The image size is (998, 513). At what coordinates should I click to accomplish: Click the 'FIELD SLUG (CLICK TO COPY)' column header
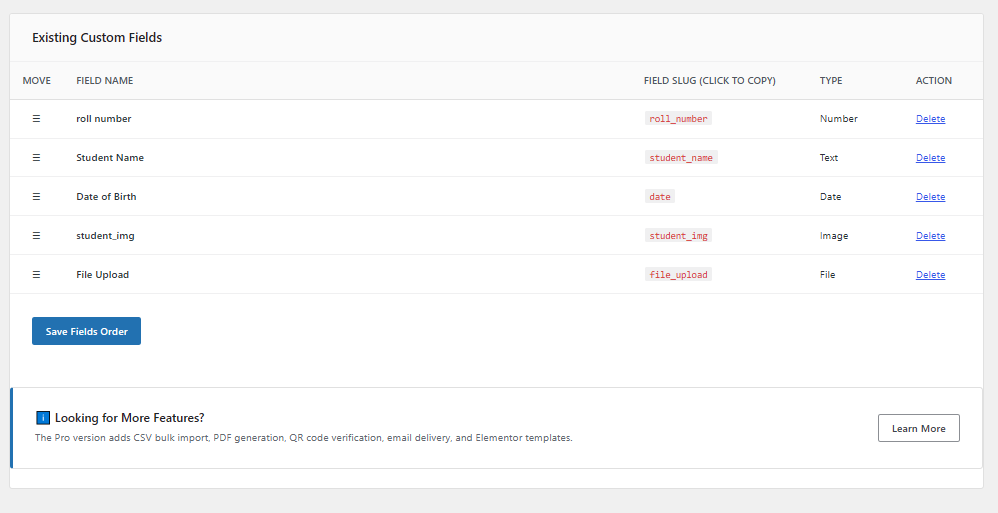(710, 80)
